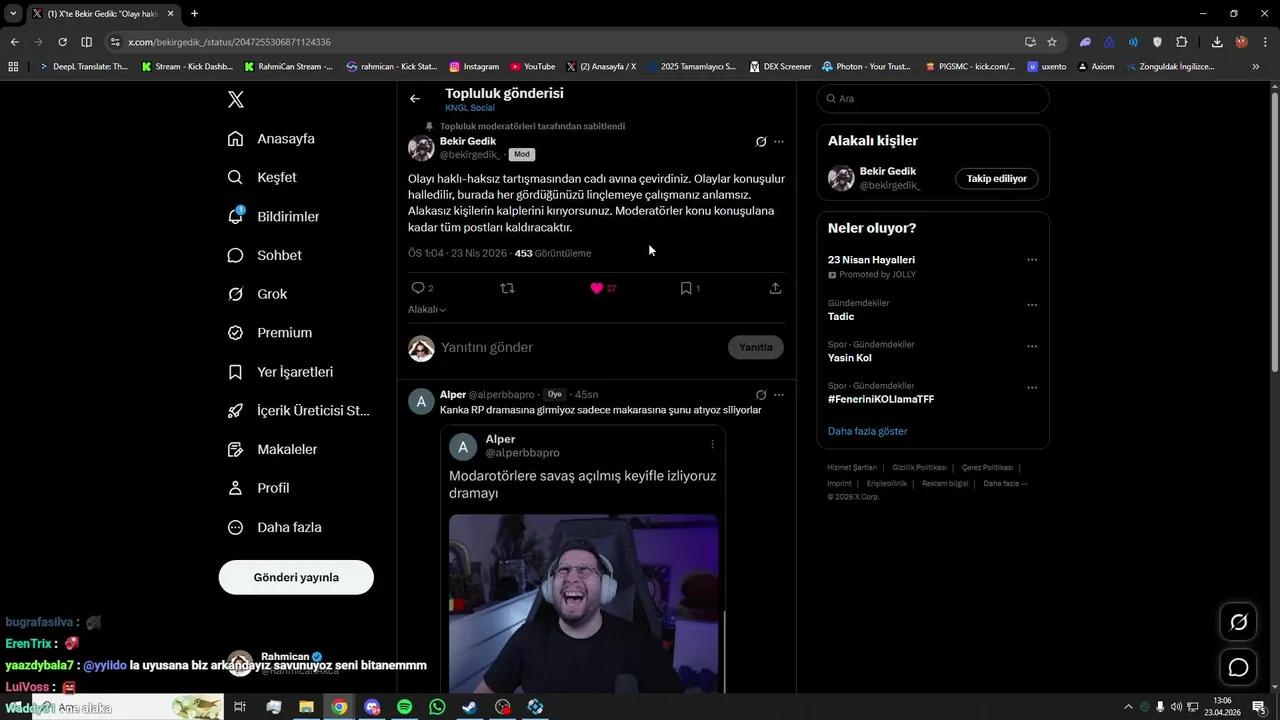Open Makaleler in the sidebar

(272, 450)
